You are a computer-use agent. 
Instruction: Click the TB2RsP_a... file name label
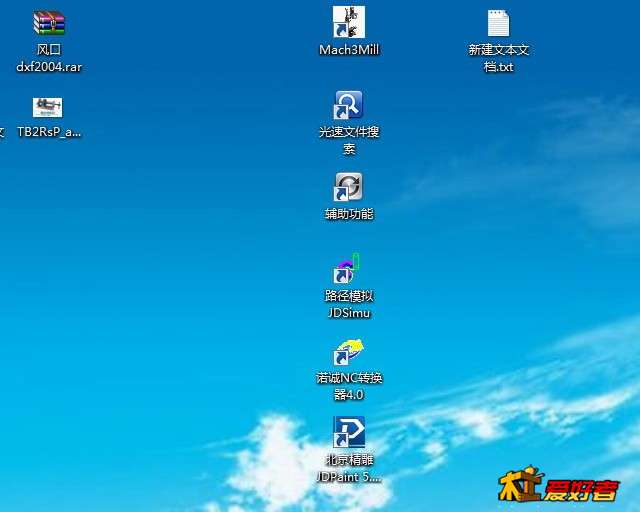coord(49,132)
